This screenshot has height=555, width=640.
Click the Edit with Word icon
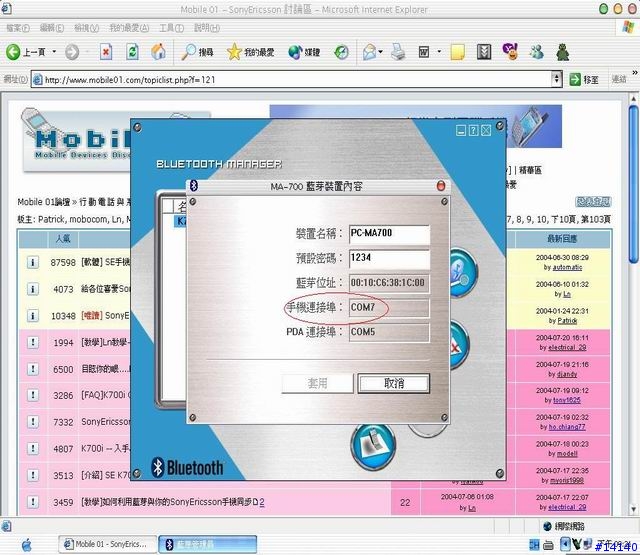coord(424,52)
